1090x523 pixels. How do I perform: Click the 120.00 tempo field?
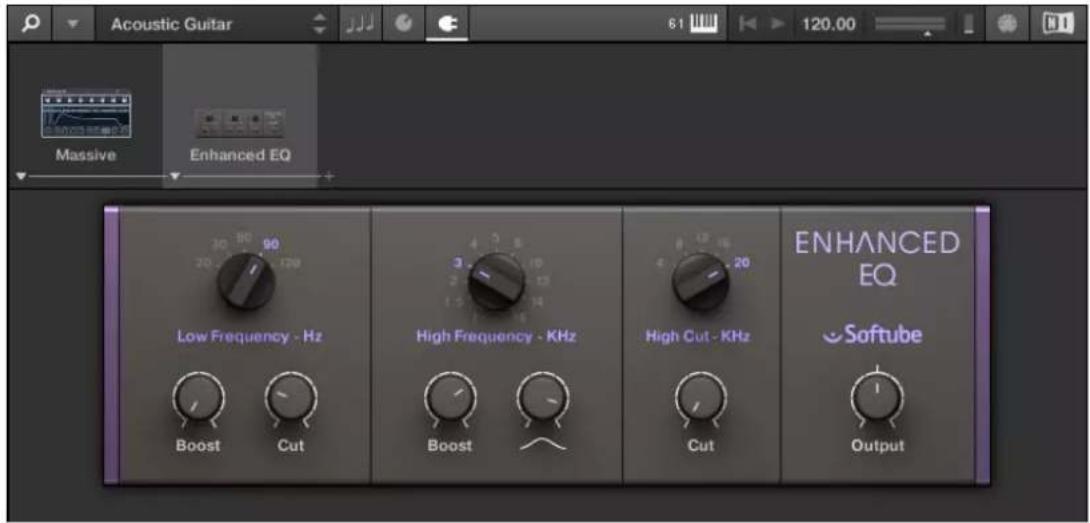[x=829, y=25]
